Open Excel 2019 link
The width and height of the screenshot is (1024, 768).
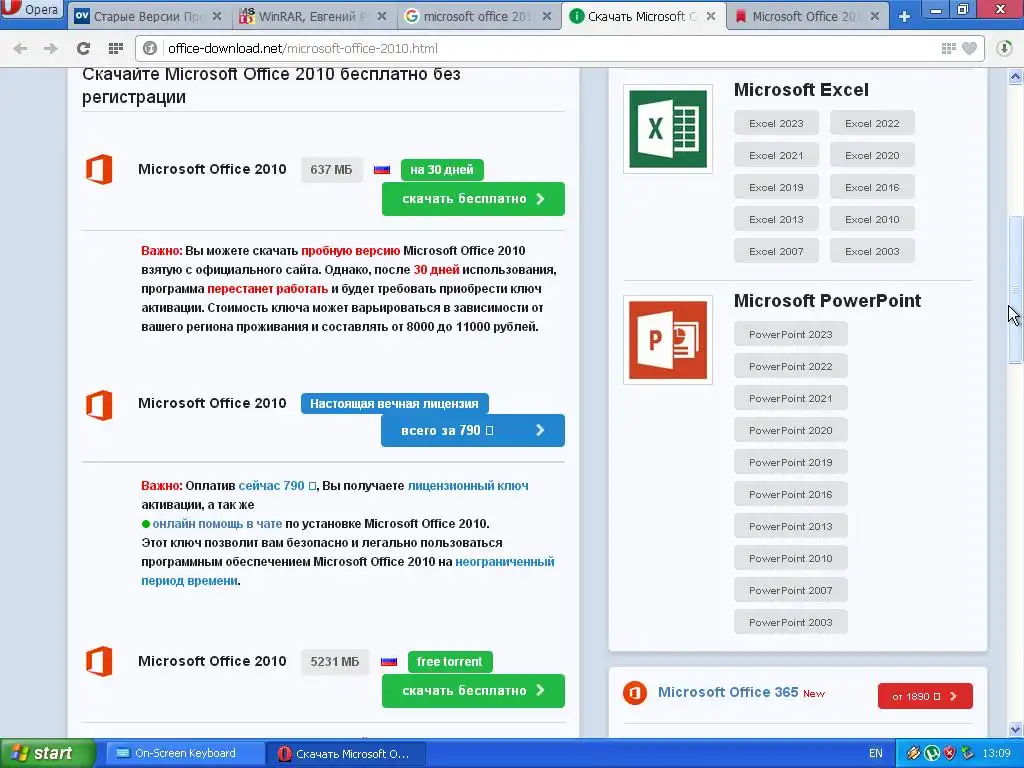tap(776, 187)
